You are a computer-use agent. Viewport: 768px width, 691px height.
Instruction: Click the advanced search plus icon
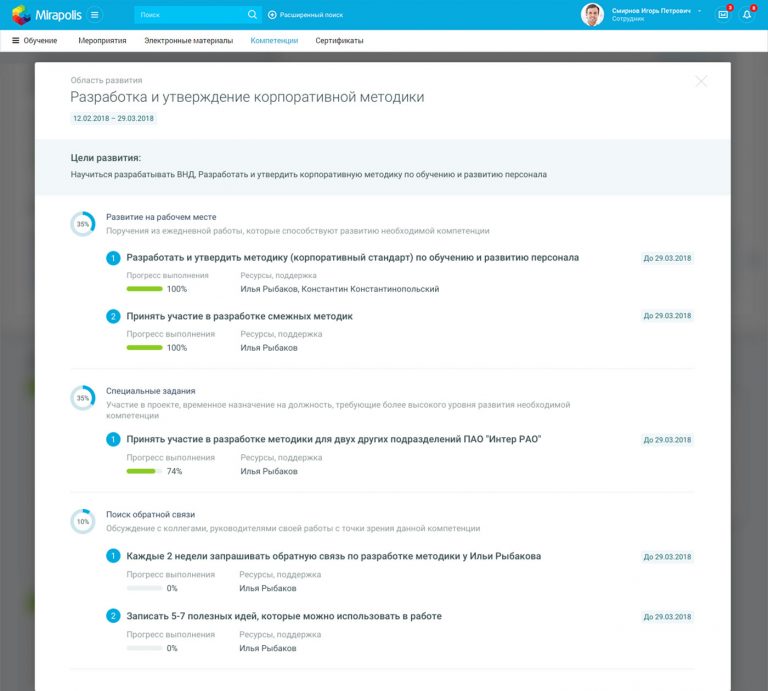(x=272, y=15)
